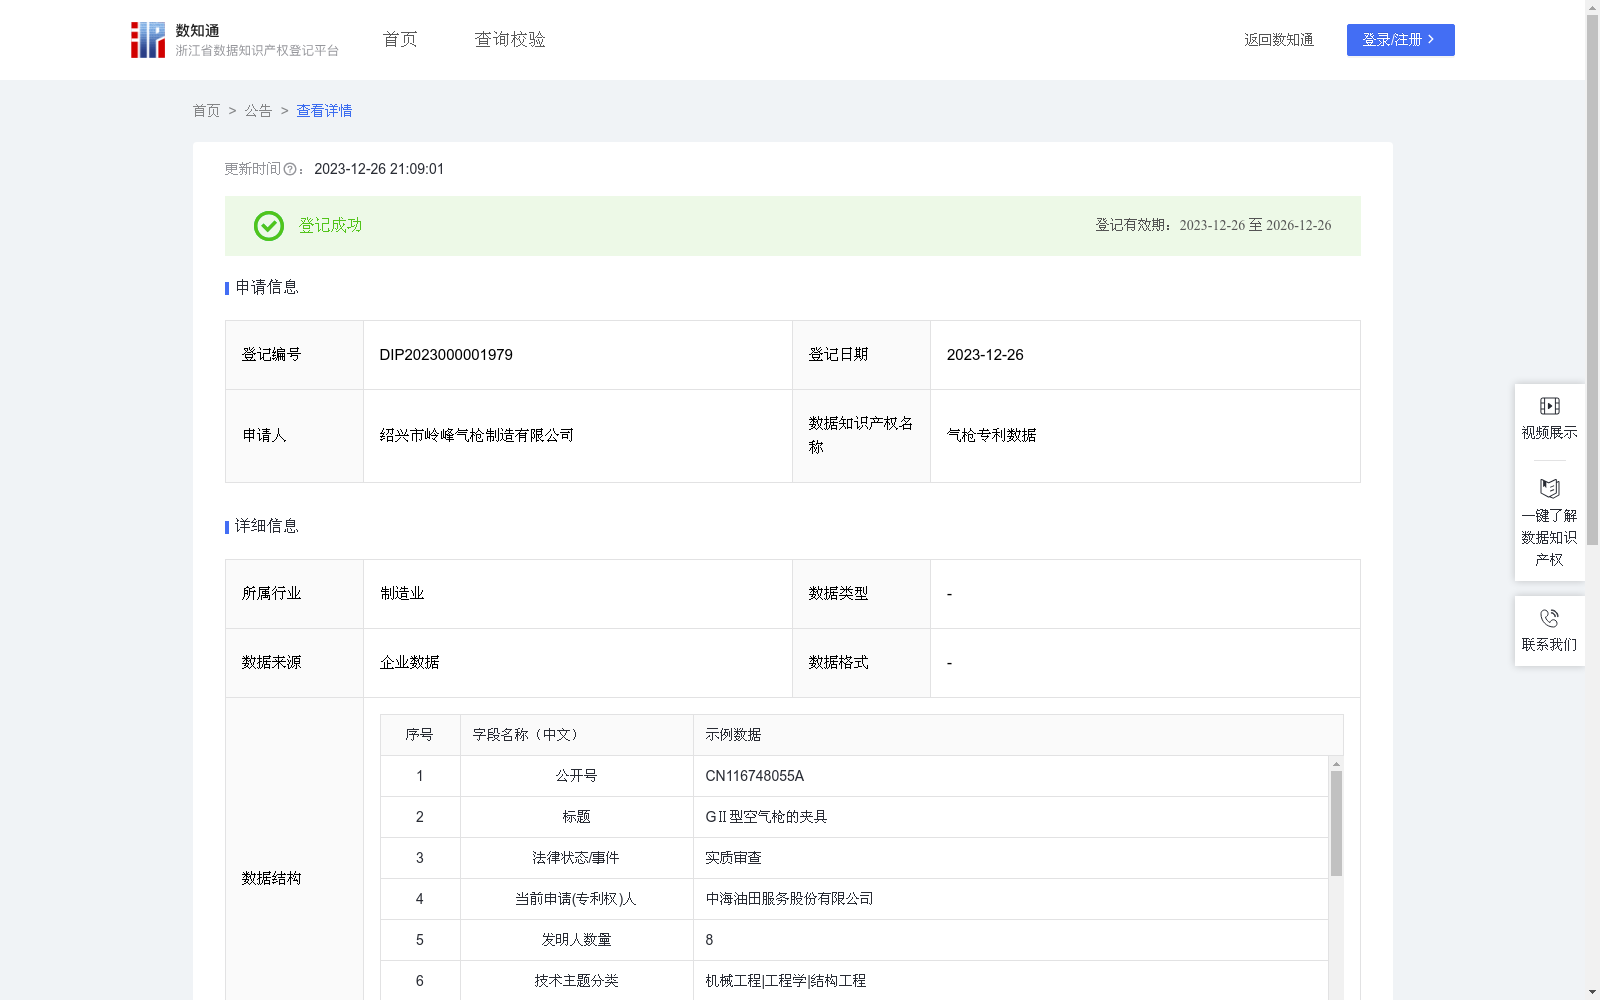1600x1000 pixels.
Task: Click the 登记日期 value 2023-12-26
Action: click(x=985, y=355)
